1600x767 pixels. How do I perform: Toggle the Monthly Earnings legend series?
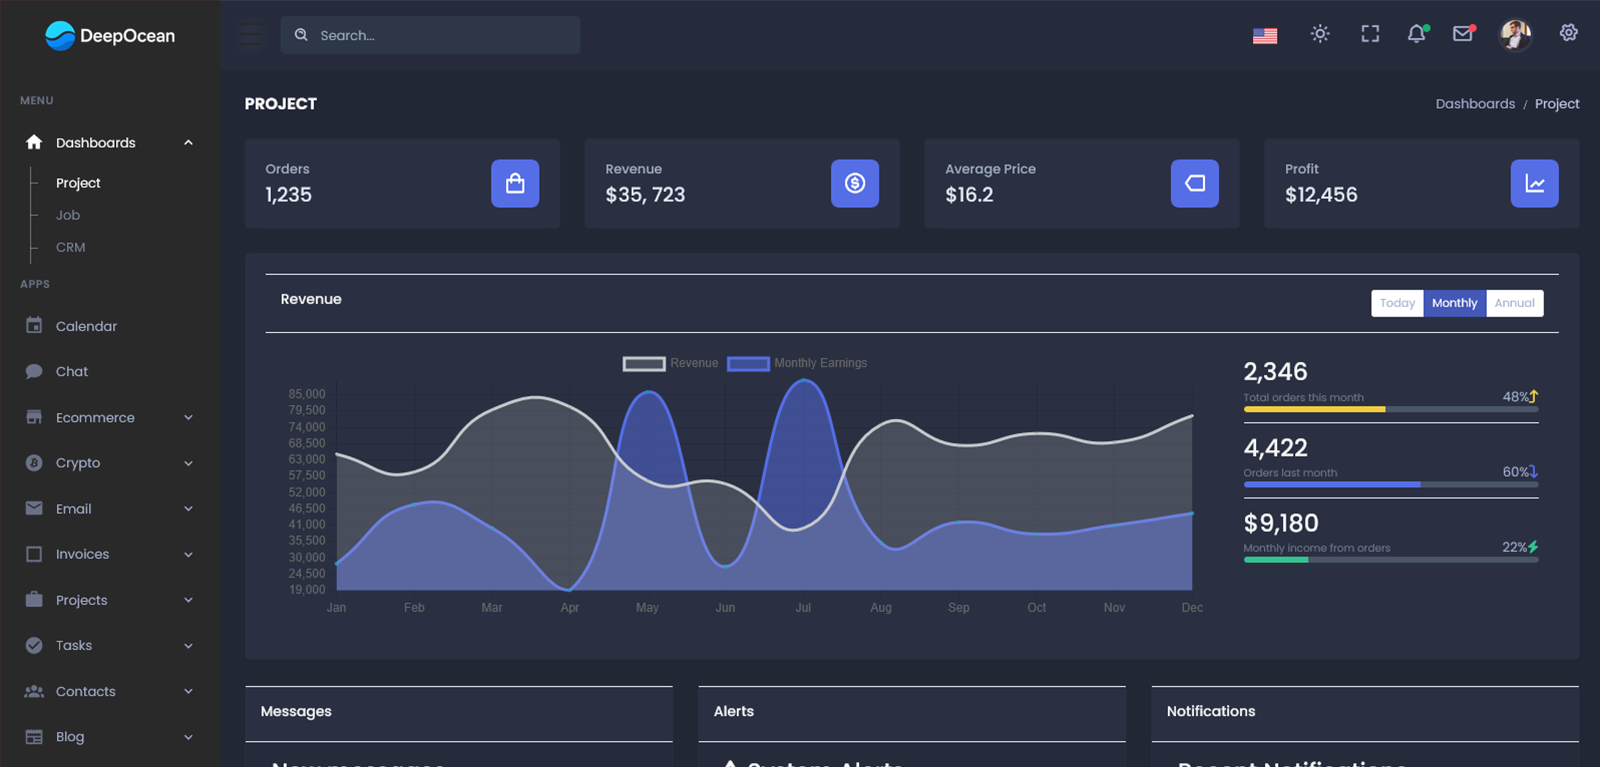click(797, 363)
